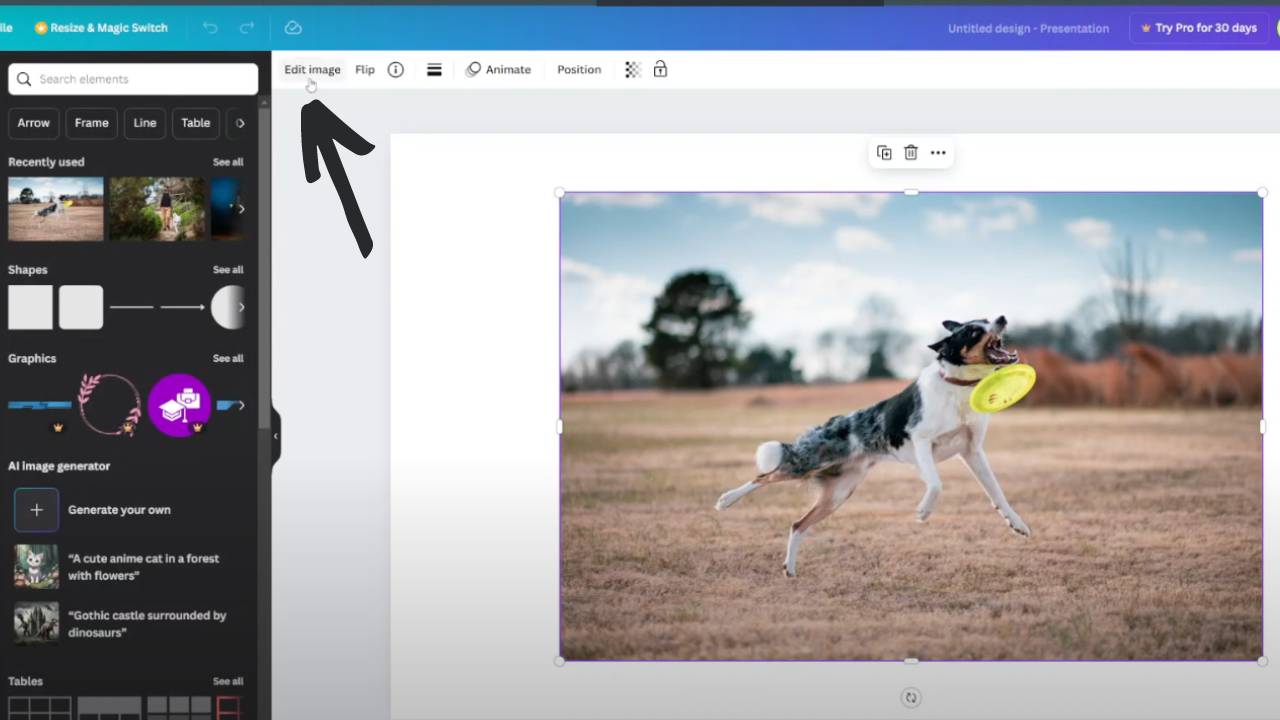The image size is (1280, 720).
Task: Click Edit image in the toolbar
Action: point(312,70)
